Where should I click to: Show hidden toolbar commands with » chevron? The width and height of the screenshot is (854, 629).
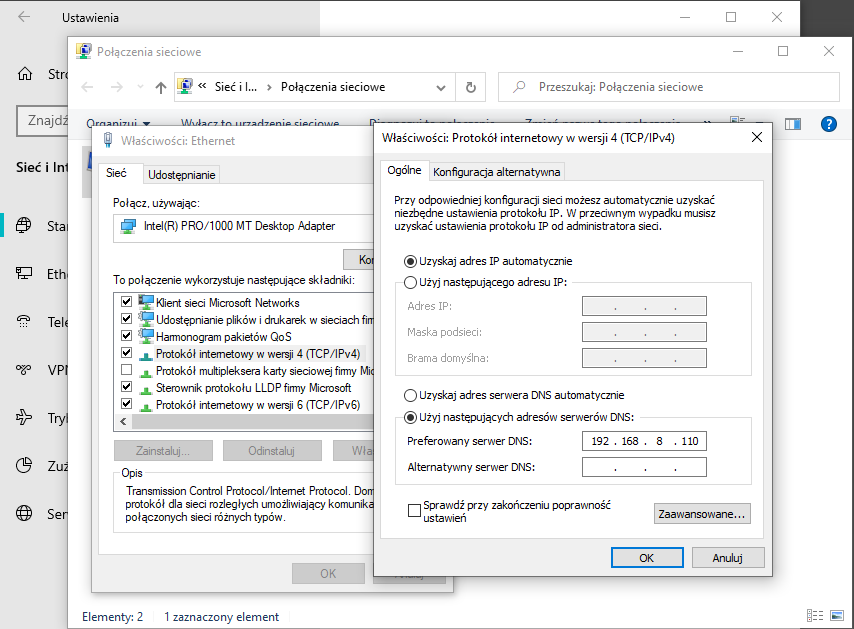[x=707, y=123]
